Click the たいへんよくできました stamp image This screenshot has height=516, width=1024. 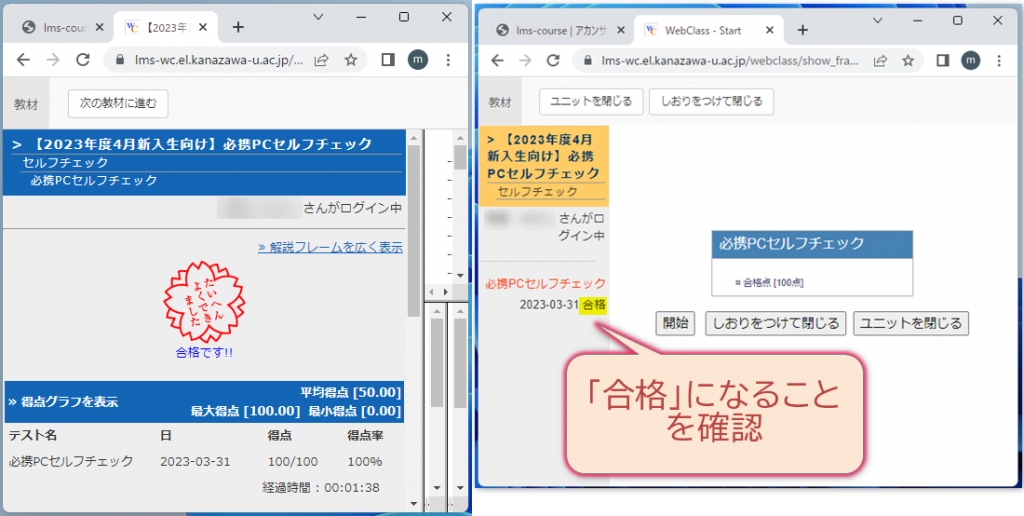[x=204, y=300]
